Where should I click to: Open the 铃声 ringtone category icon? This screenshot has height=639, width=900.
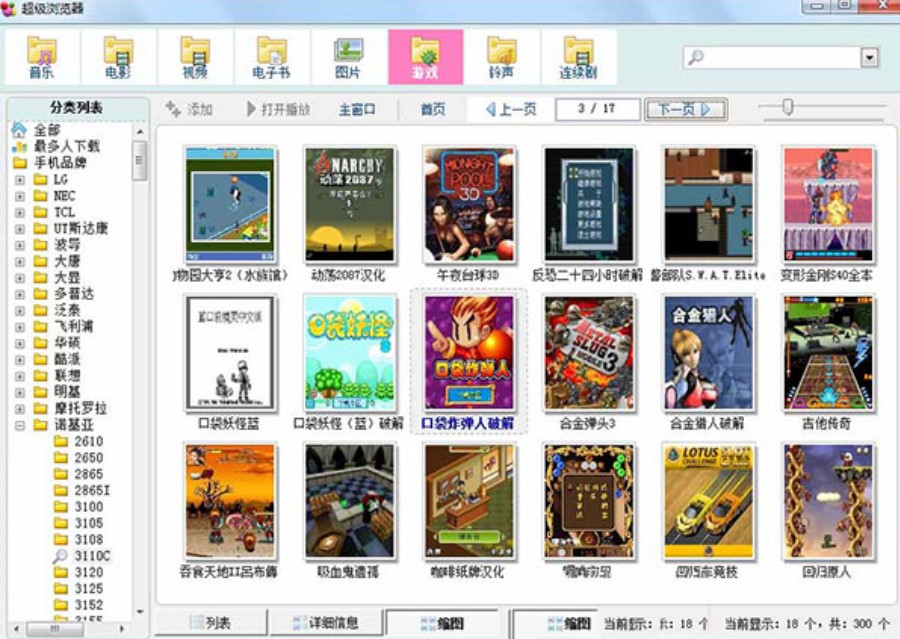(502, 57)
